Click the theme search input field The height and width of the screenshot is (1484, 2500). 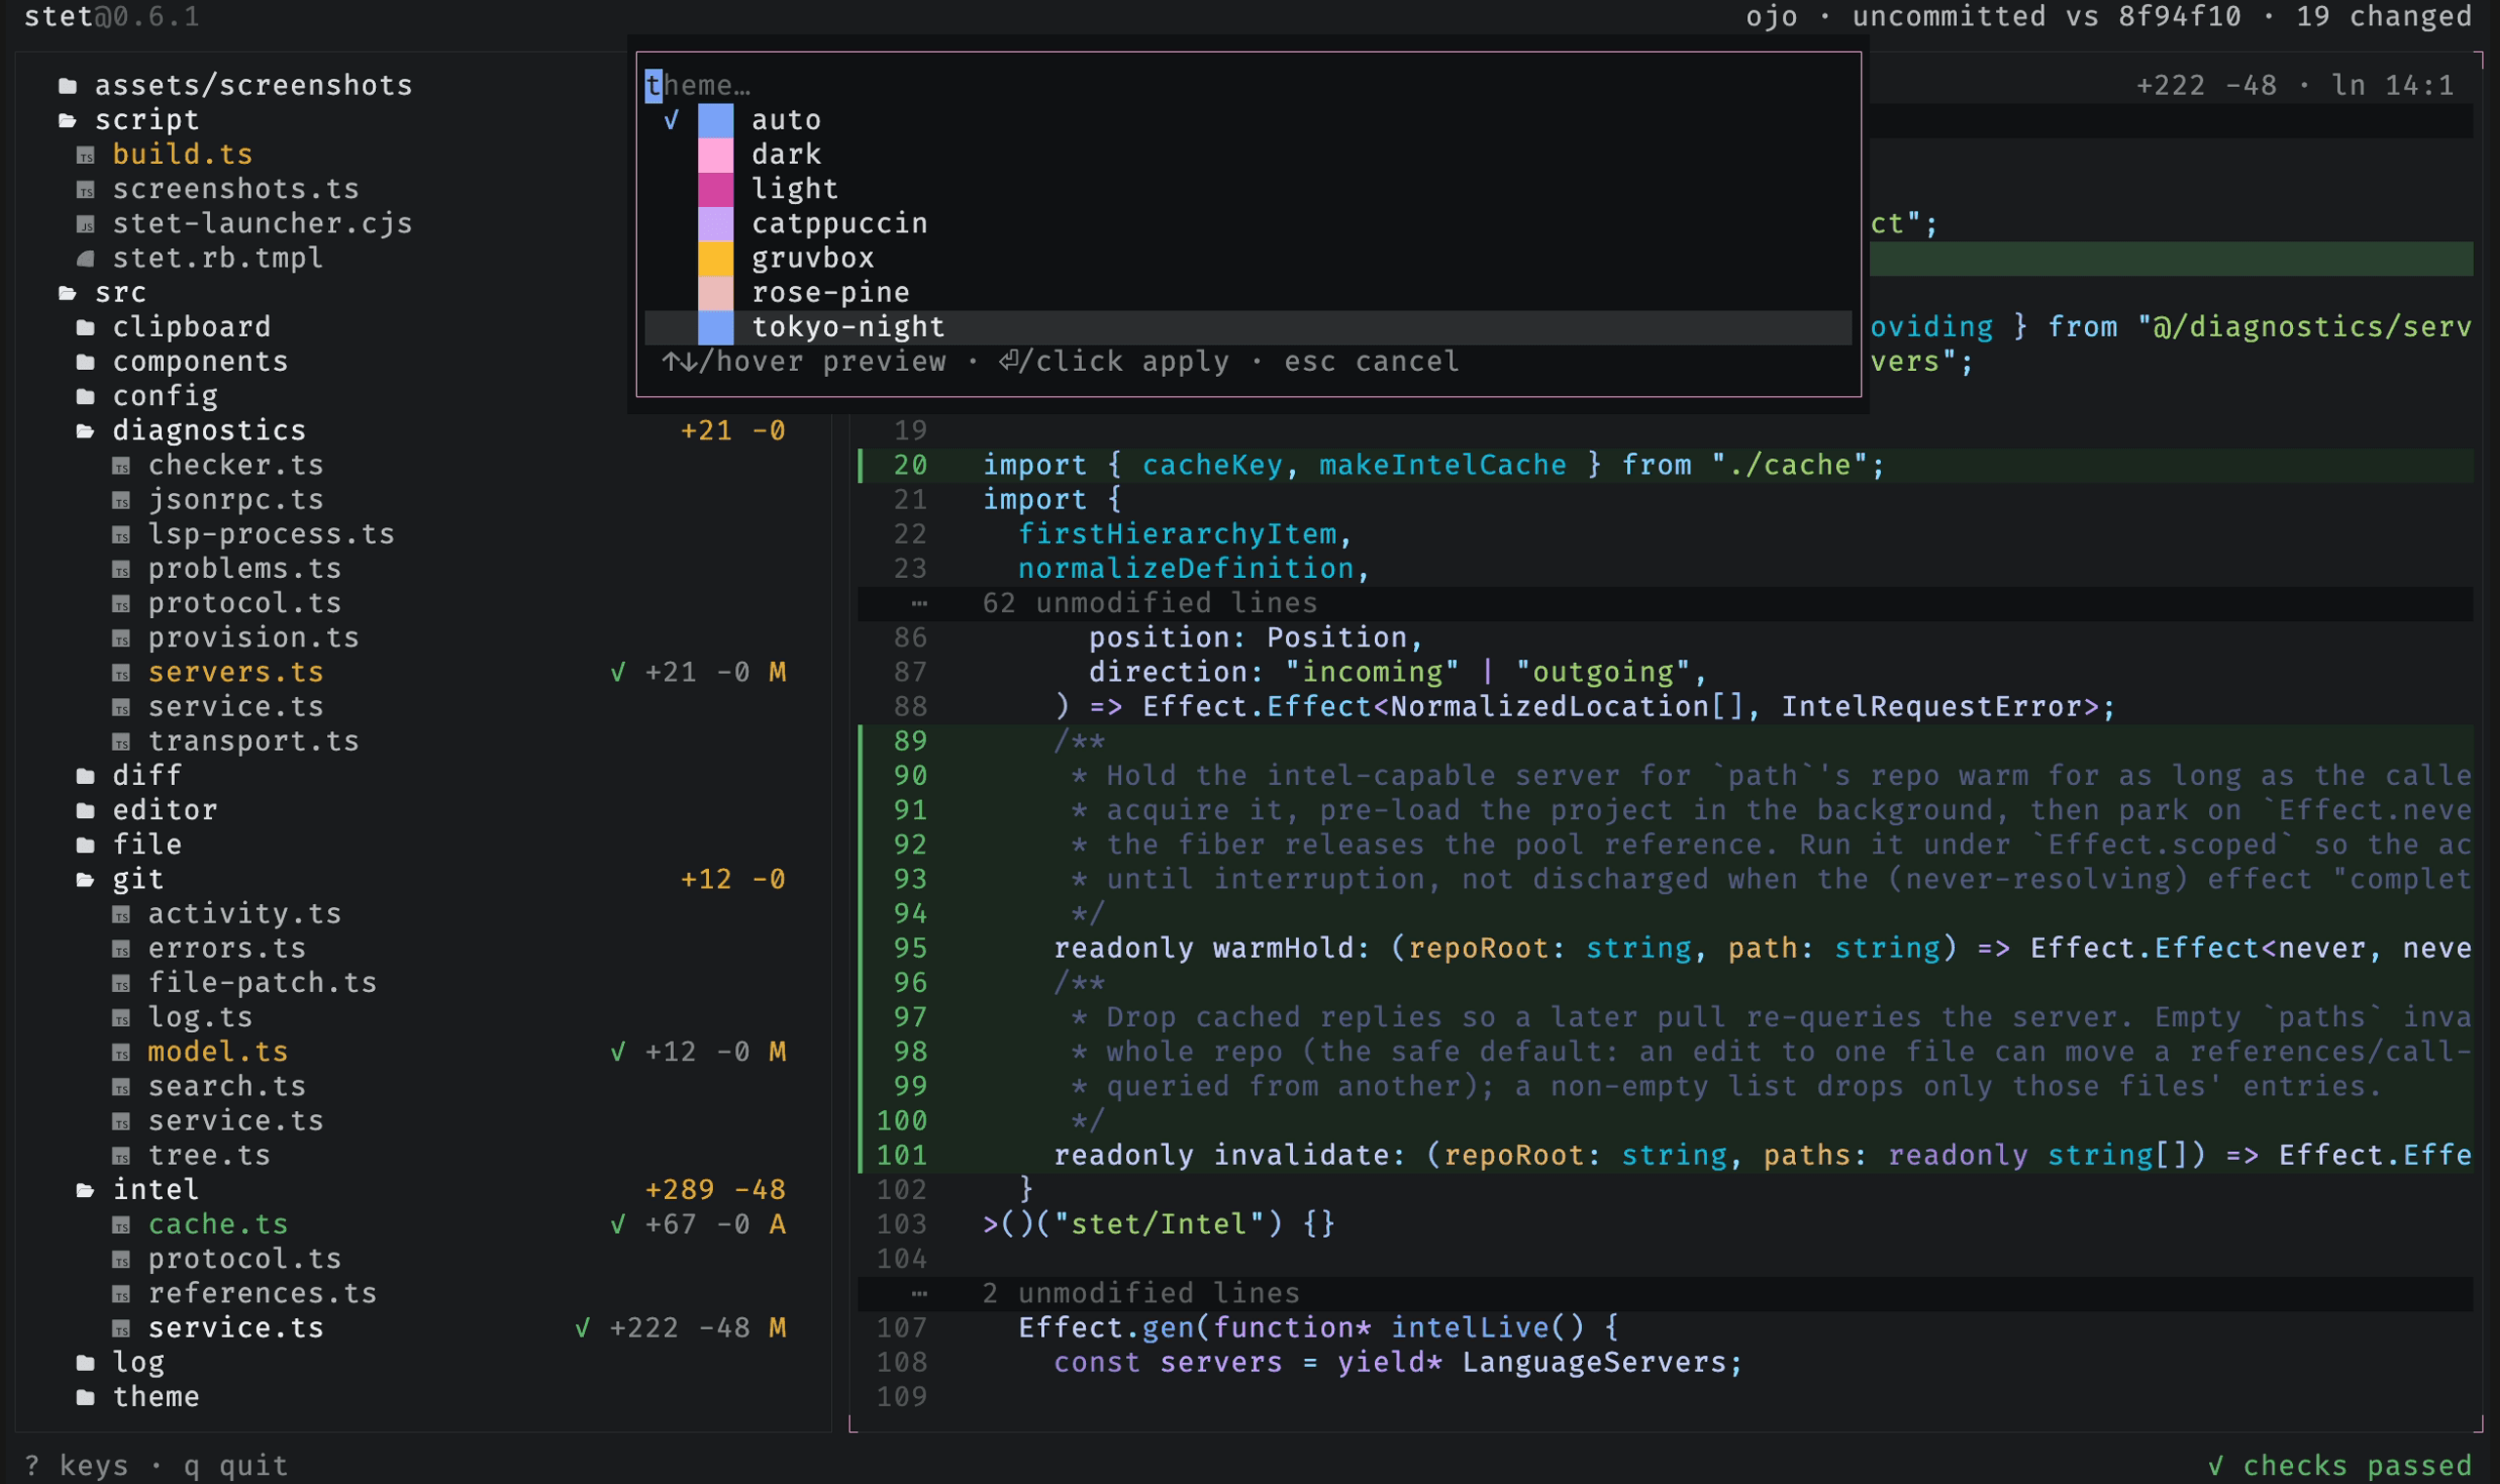click(1248, 86)
